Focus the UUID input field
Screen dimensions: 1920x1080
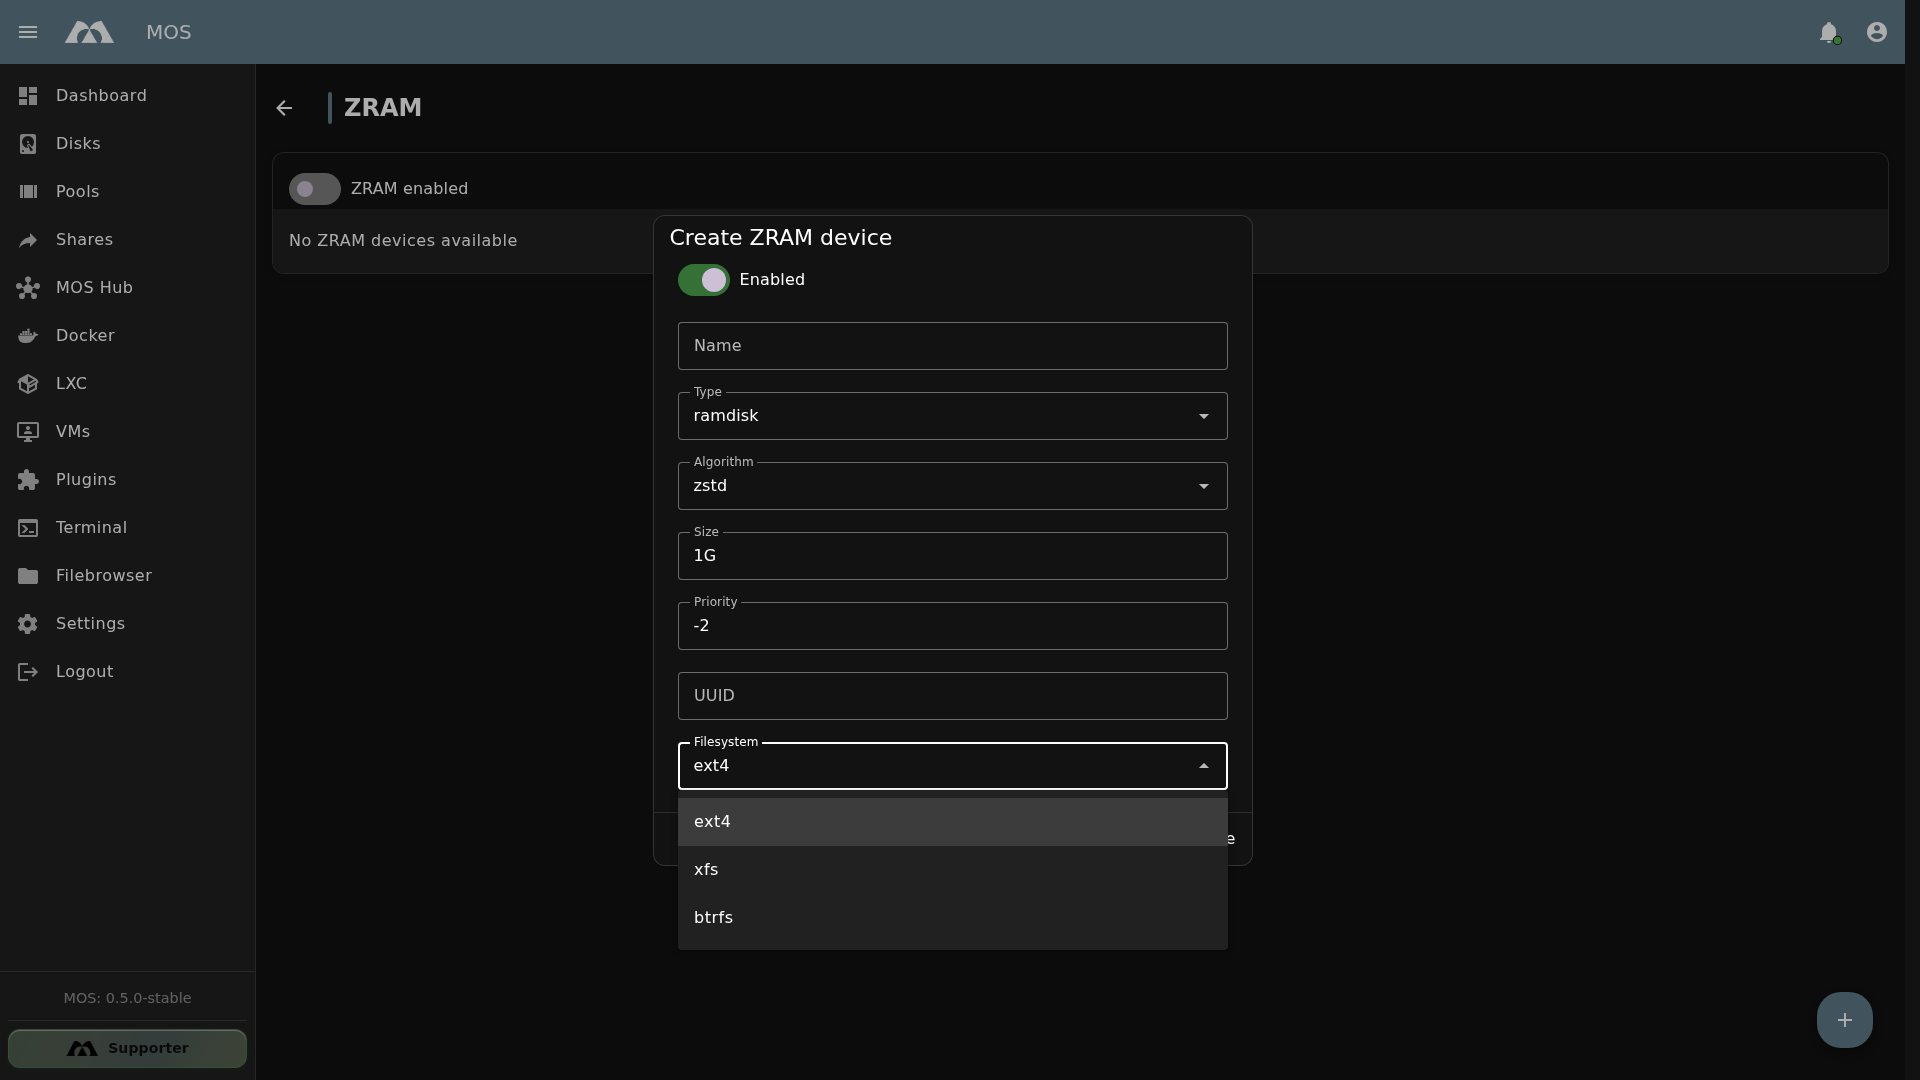click(952, 696)
